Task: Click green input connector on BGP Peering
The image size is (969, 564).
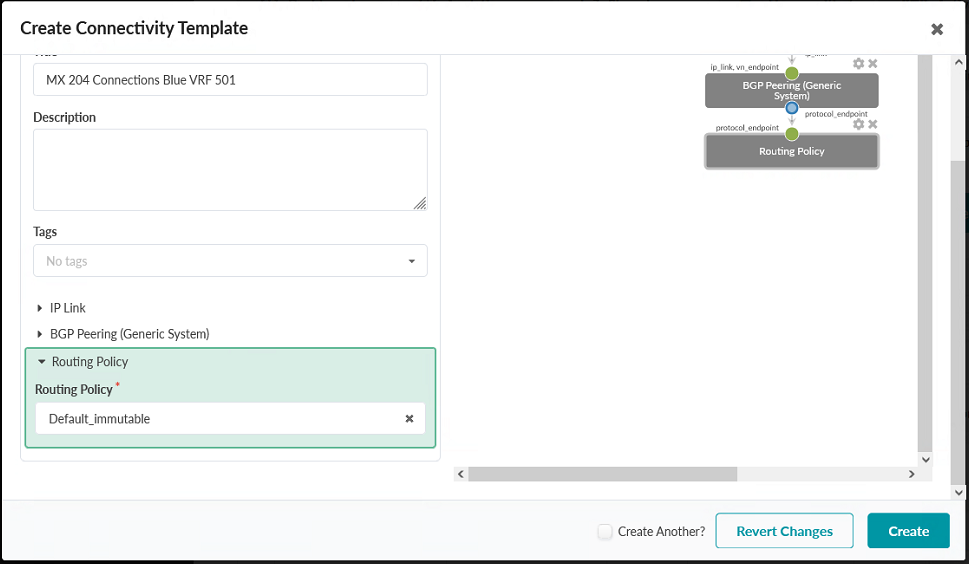Action: point(792,73)
